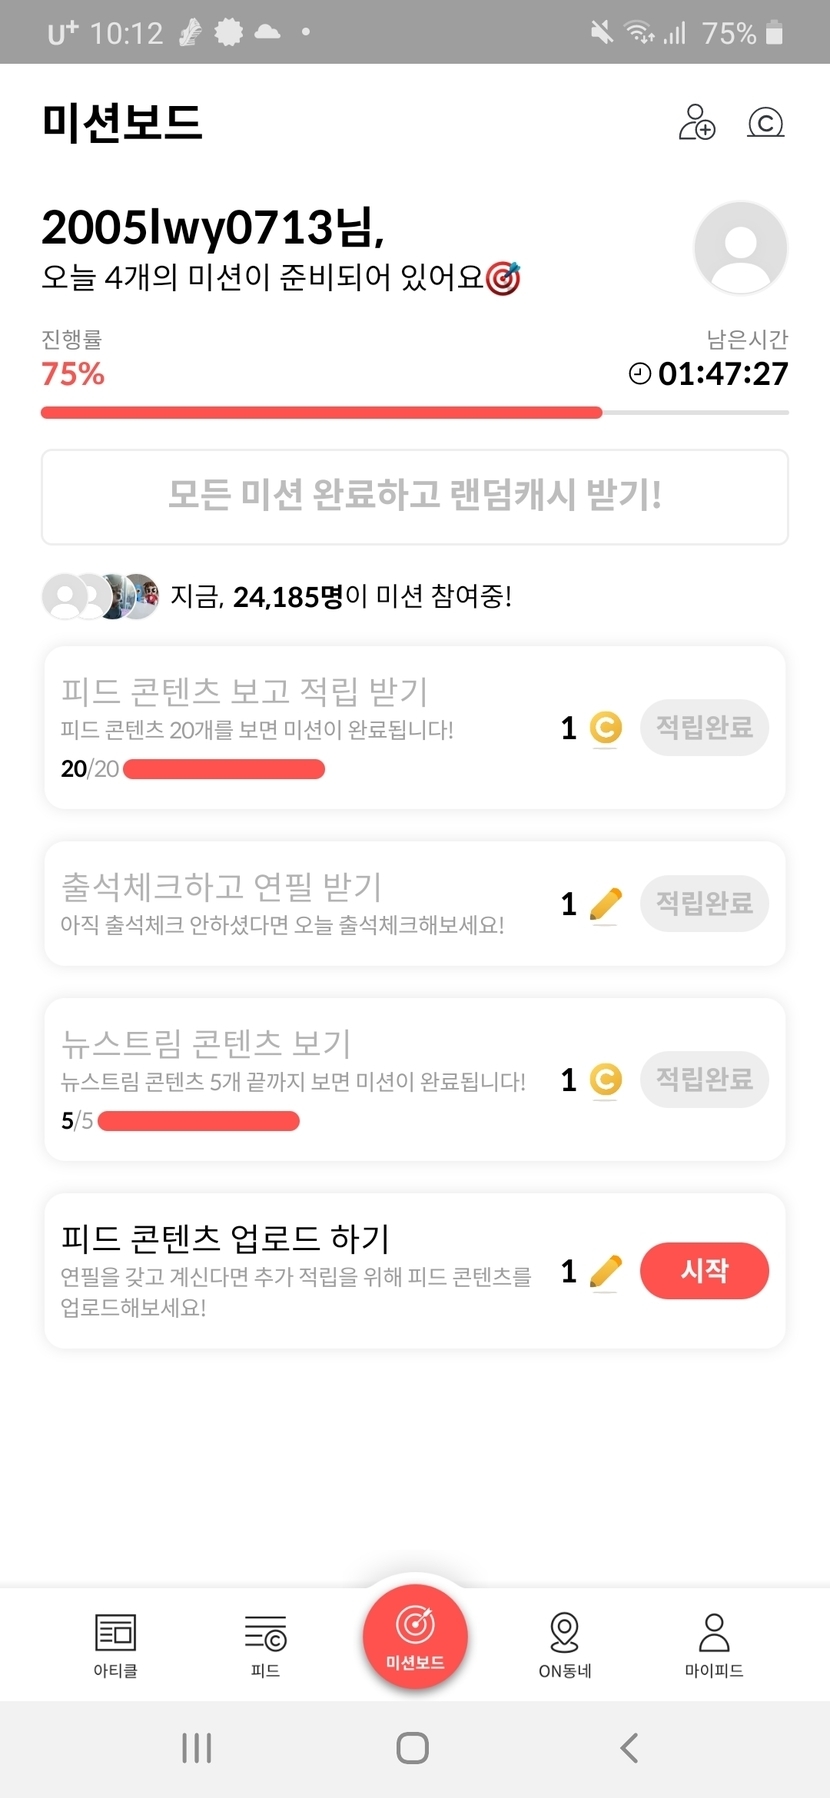
Task: Tap the add friend icon
Action: (697, 123)
